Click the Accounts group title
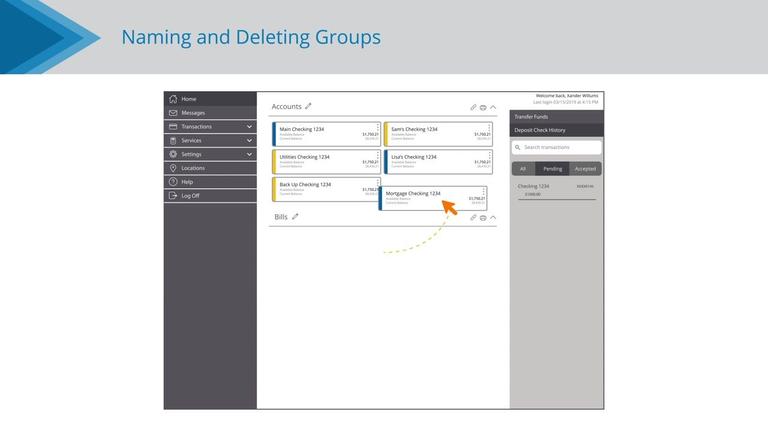Image resolution: width=768 pixels, height=432 pixels. click(287, 106)
